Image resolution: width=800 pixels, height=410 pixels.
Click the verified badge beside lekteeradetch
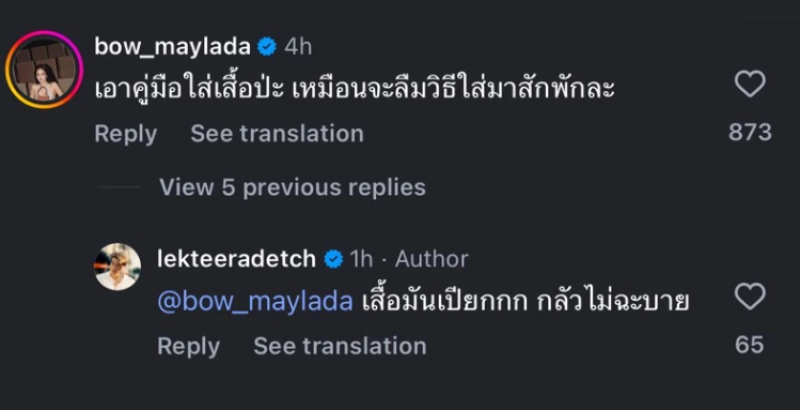(x=332, y=259)
